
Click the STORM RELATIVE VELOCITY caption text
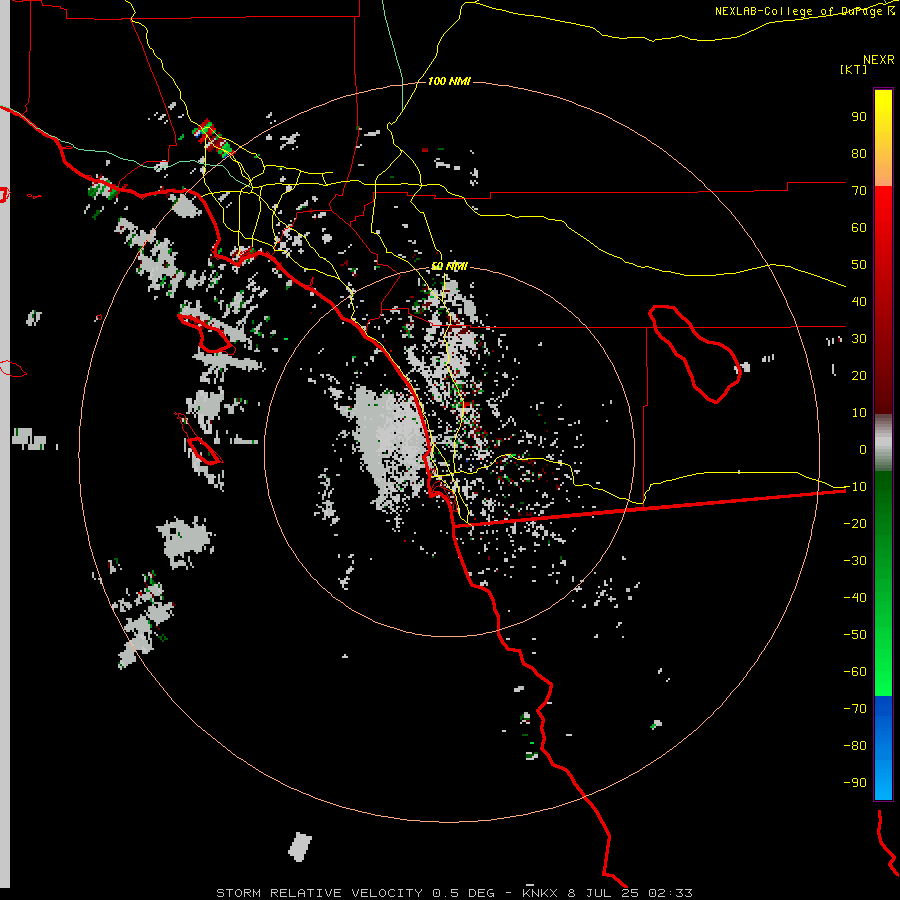coord(322,893)
